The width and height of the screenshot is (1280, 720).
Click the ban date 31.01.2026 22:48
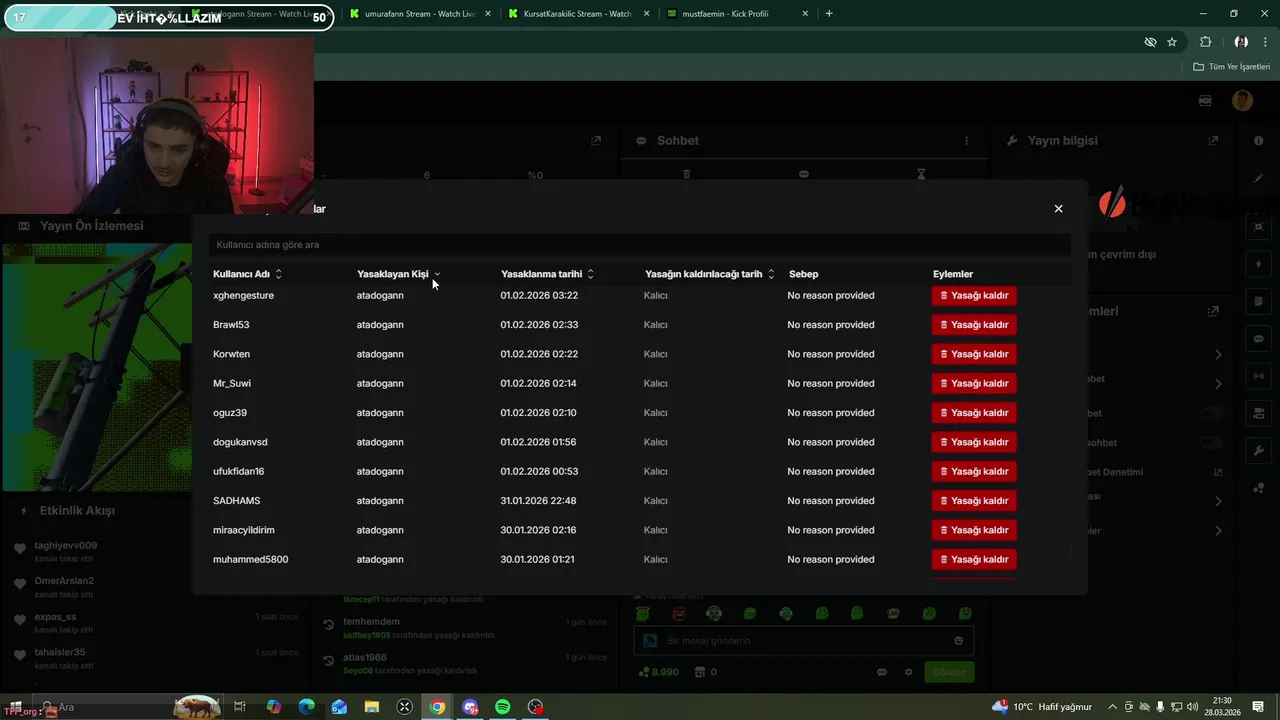(x=539, y=501)
